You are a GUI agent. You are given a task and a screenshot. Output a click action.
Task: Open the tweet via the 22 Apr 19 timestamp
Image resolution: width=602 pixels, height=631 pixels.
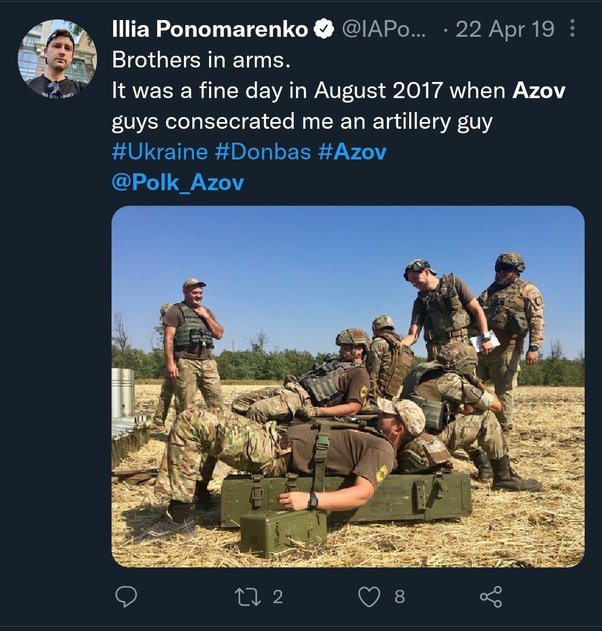click(505, 29)
